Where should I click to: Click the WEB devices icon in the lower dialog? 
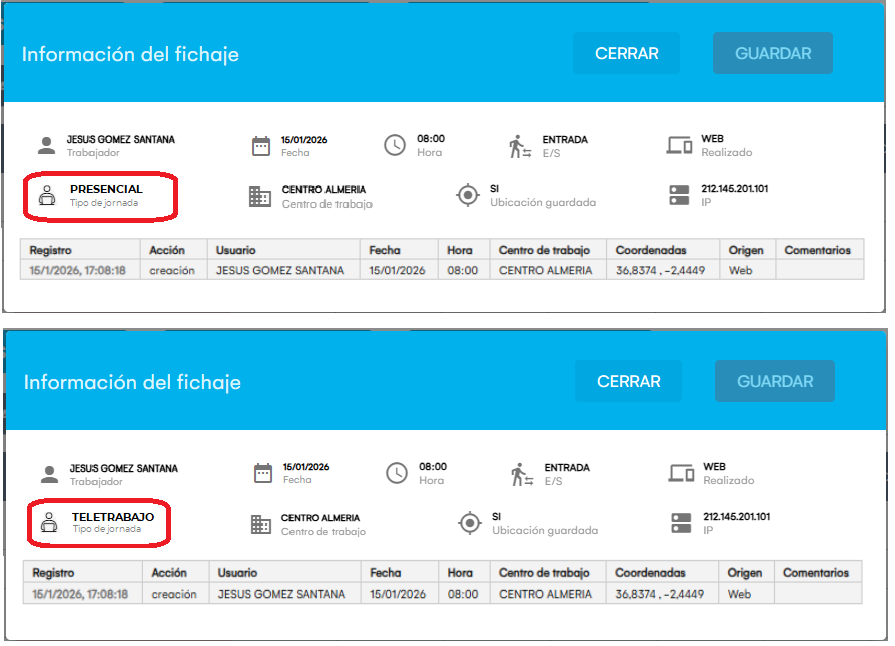[x=682, y=474]
